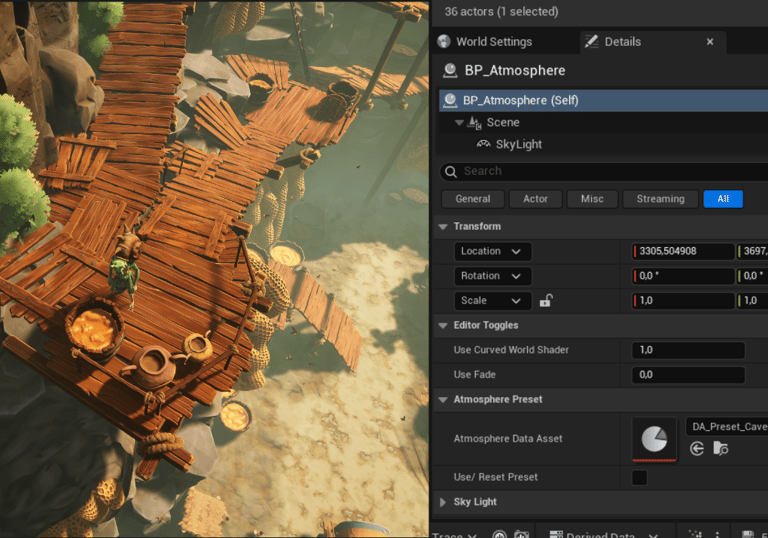
Task: Open the Trace dropdown in status bar
Action: click(x=455, y=534)
